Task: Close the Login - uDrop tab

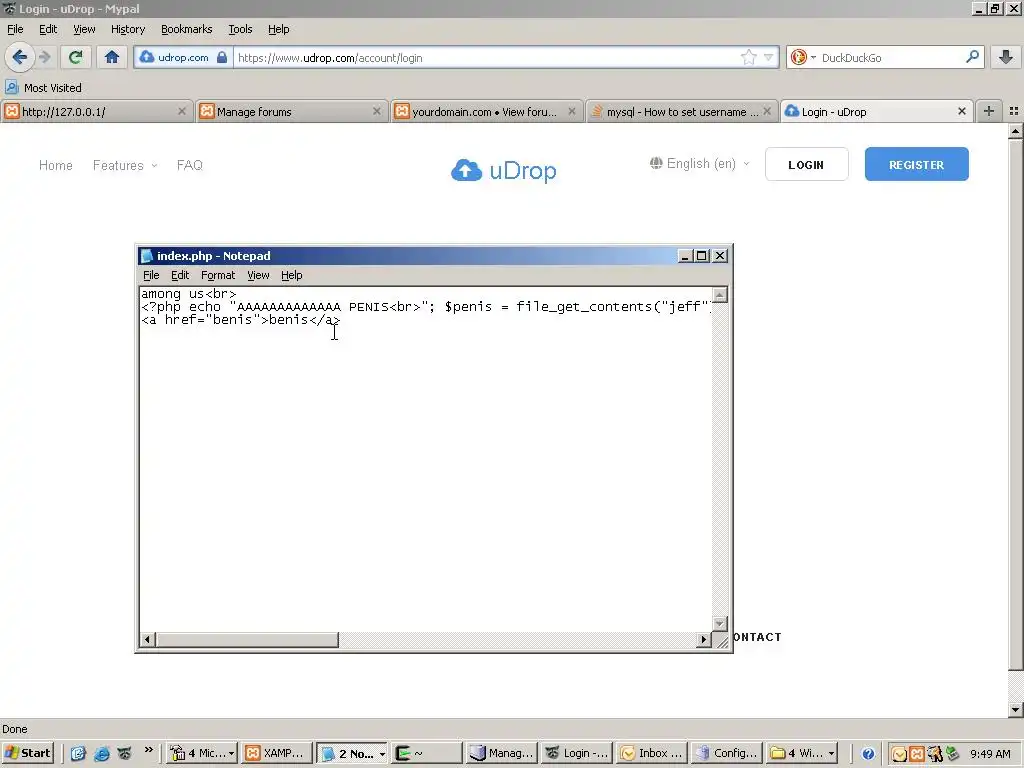Action: click(x=961, y=112)
